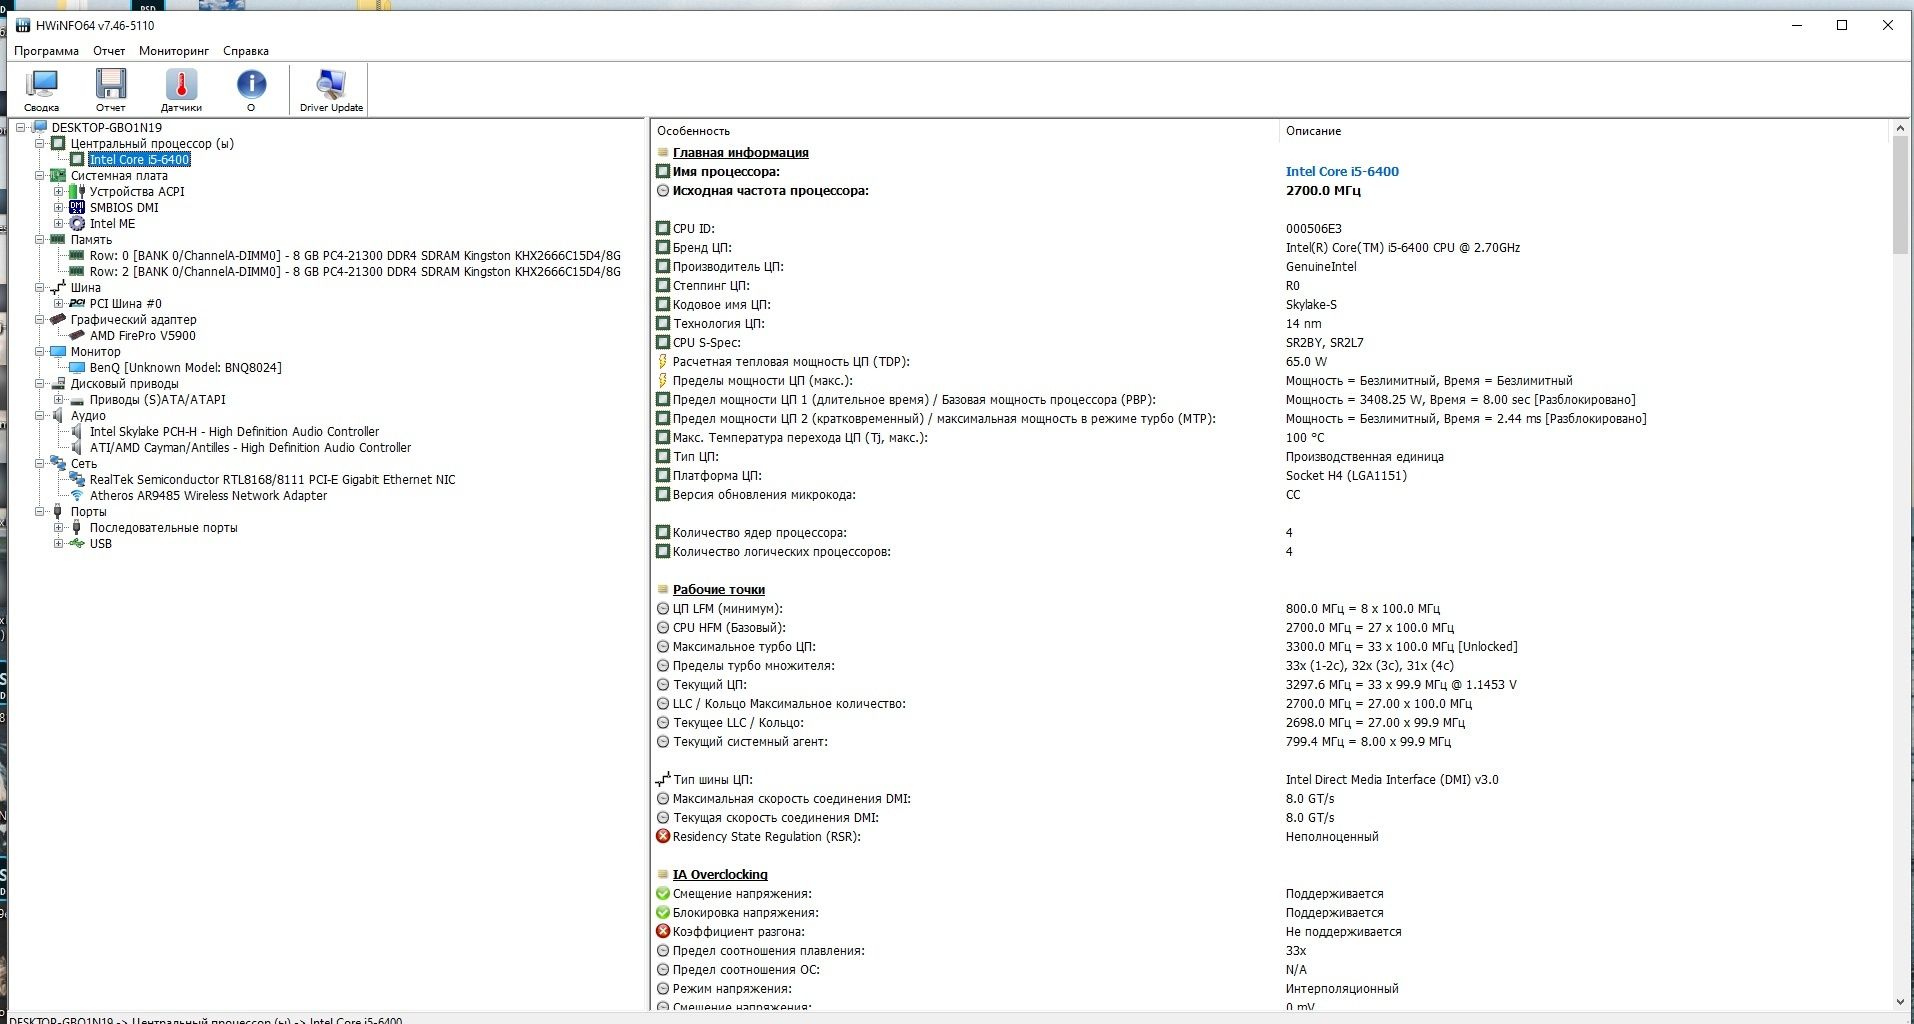
Task: Click the red X icon beside Residency State Regulation
Action: pos(662,836)
